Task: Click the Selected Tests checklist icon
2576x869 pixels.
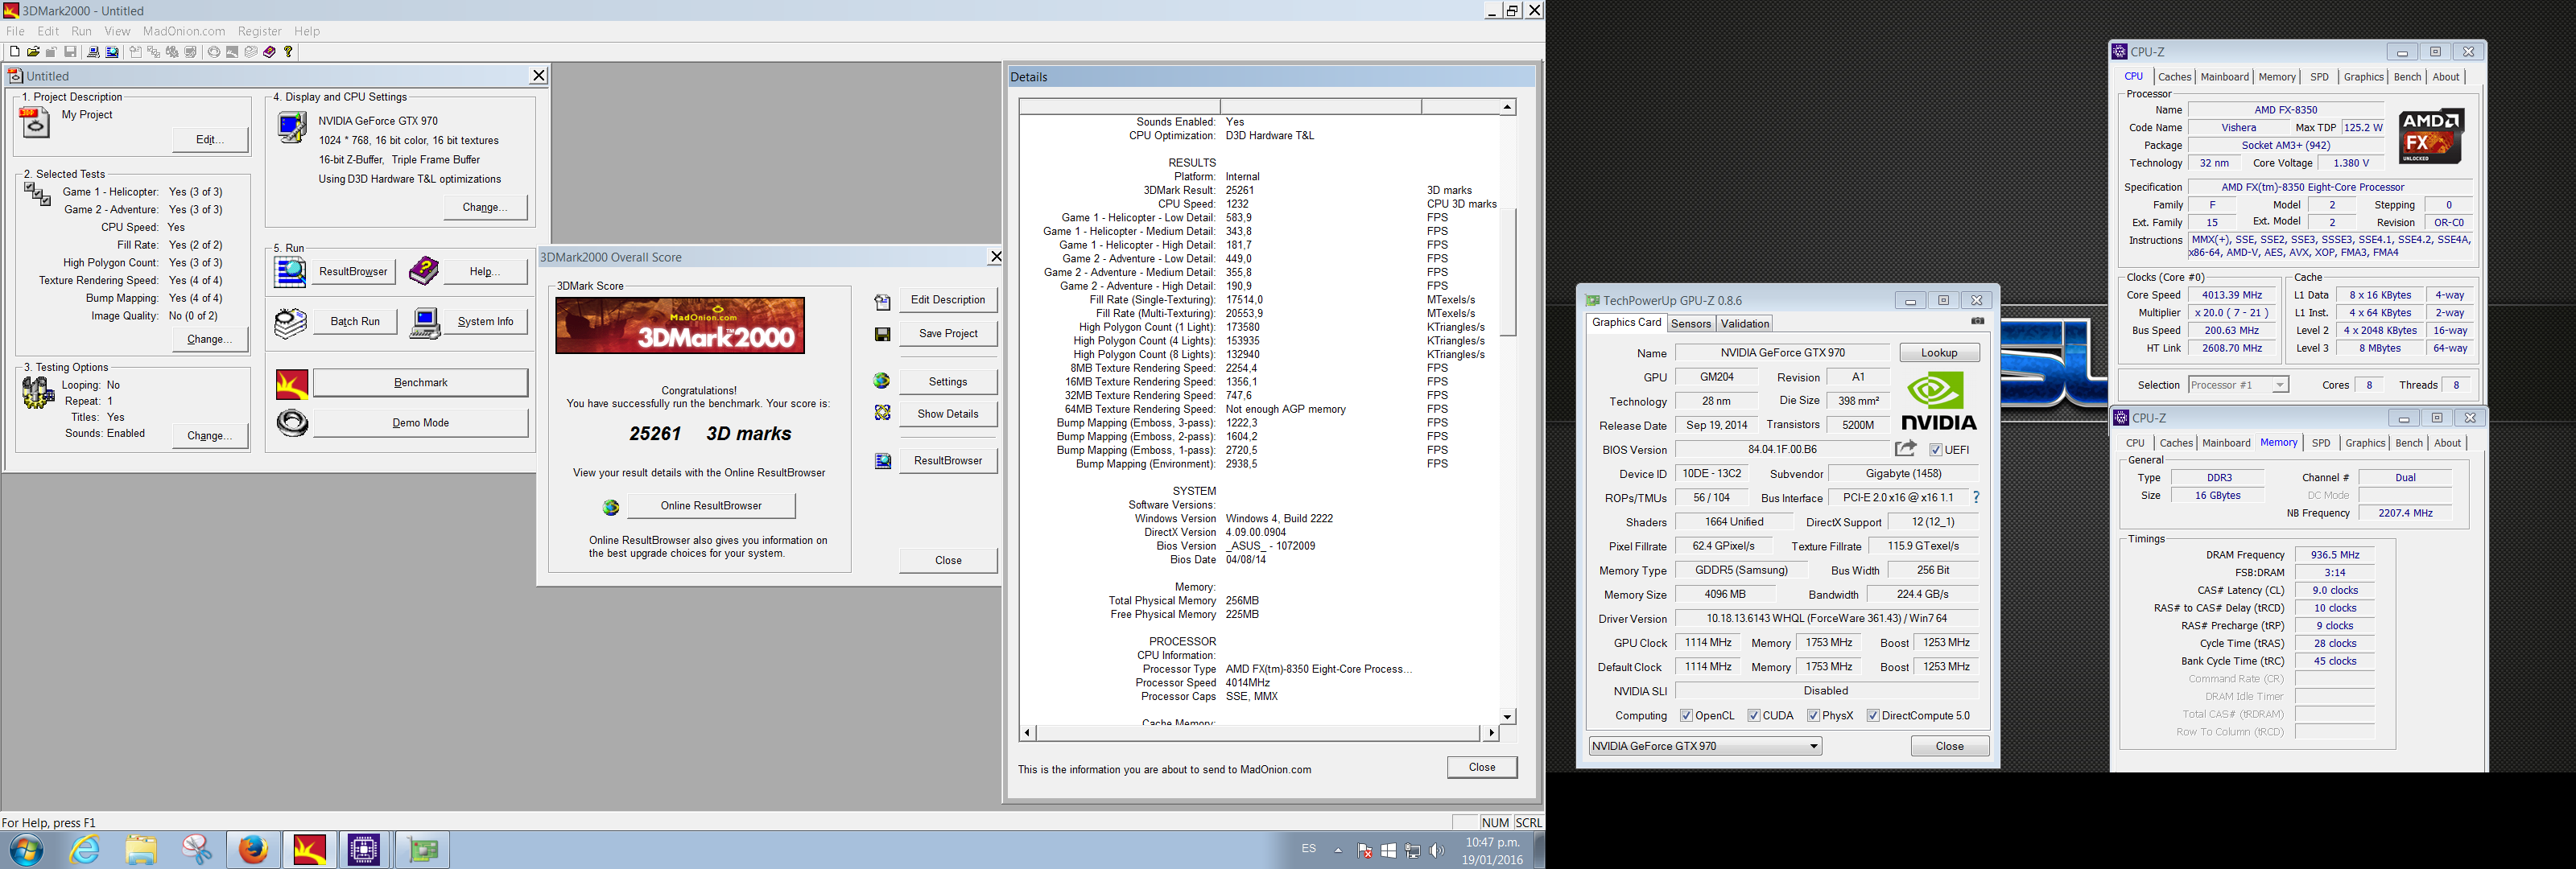Action: click(x=37, y=193)
